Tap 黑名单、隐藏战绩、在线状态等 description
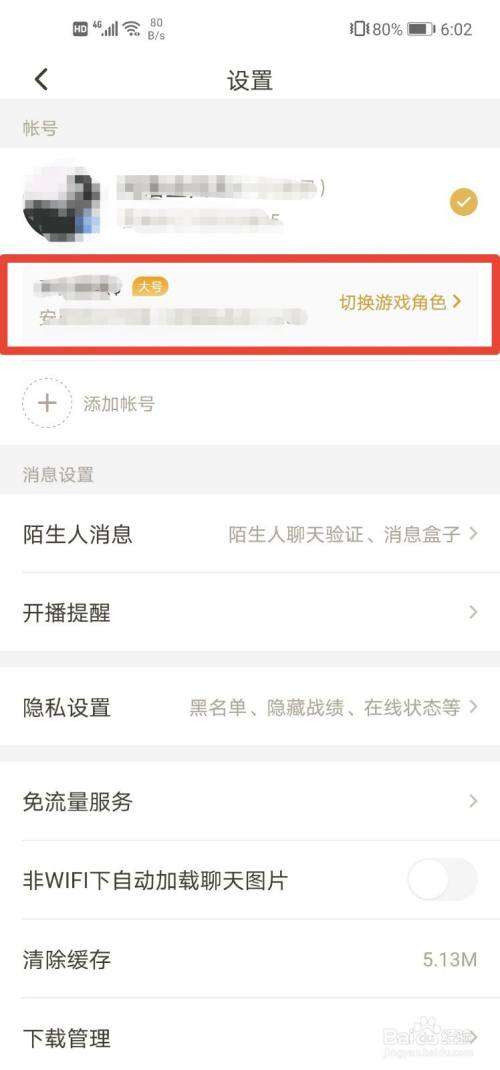This screenshot has height=1070, width=500. coord(325,708)
